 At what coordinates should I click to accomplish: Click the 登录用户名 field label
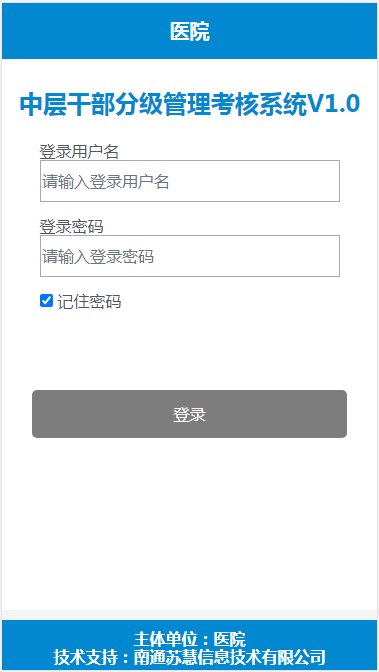pyautogui.click(x=79, y=152)
